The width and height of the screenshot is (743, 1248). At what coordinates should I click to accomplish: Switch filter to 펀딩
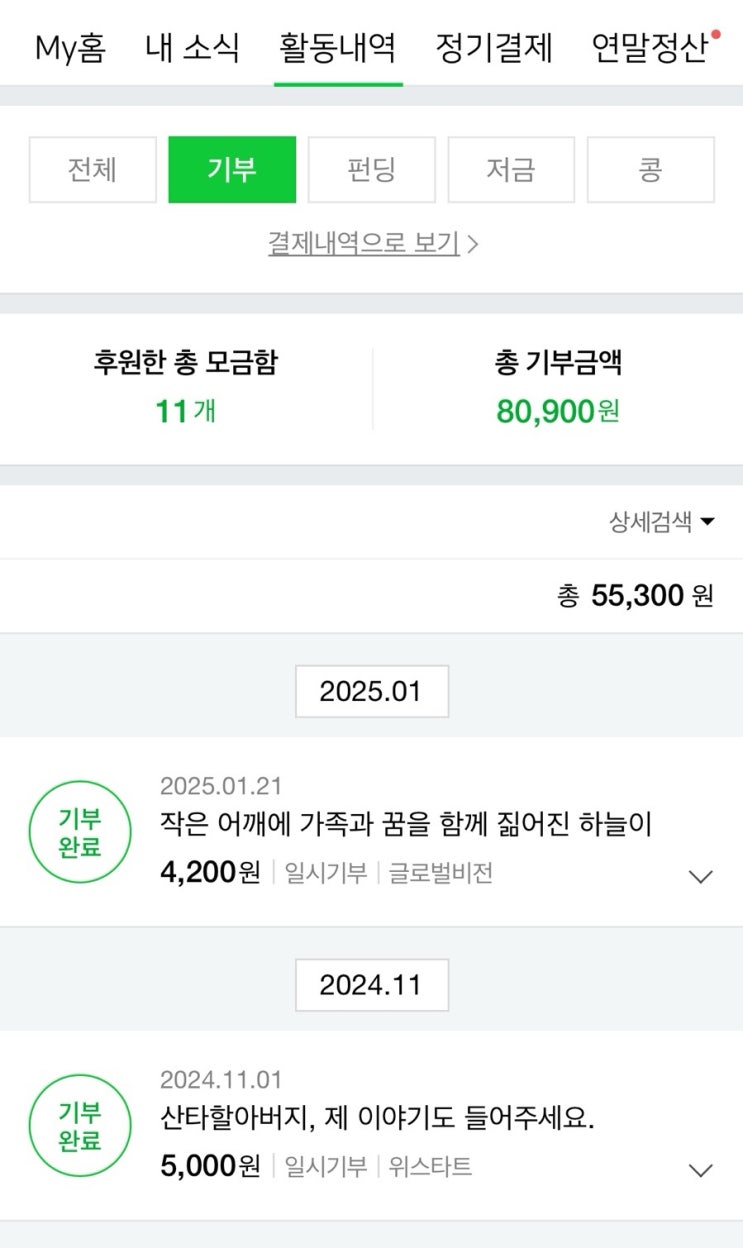[x=372, y=170]
